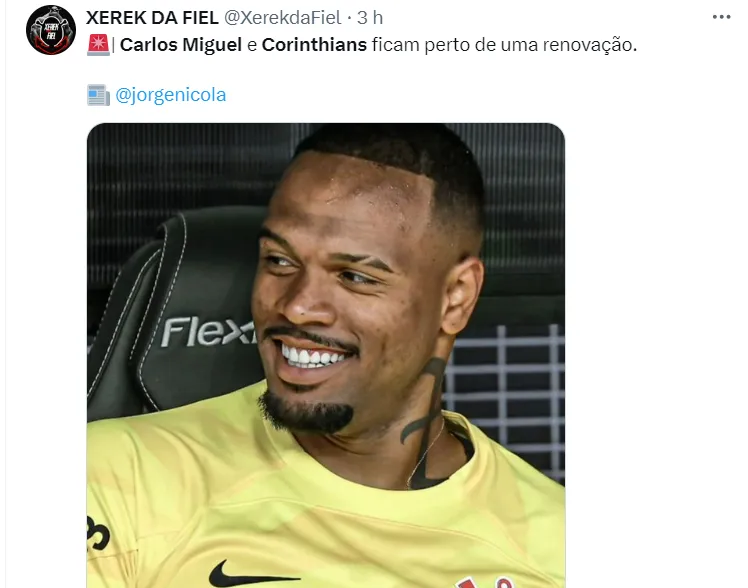Click the Nike swoosh on the yellow shirt
The height and width of the screenshot is (588, 748).
252,574
